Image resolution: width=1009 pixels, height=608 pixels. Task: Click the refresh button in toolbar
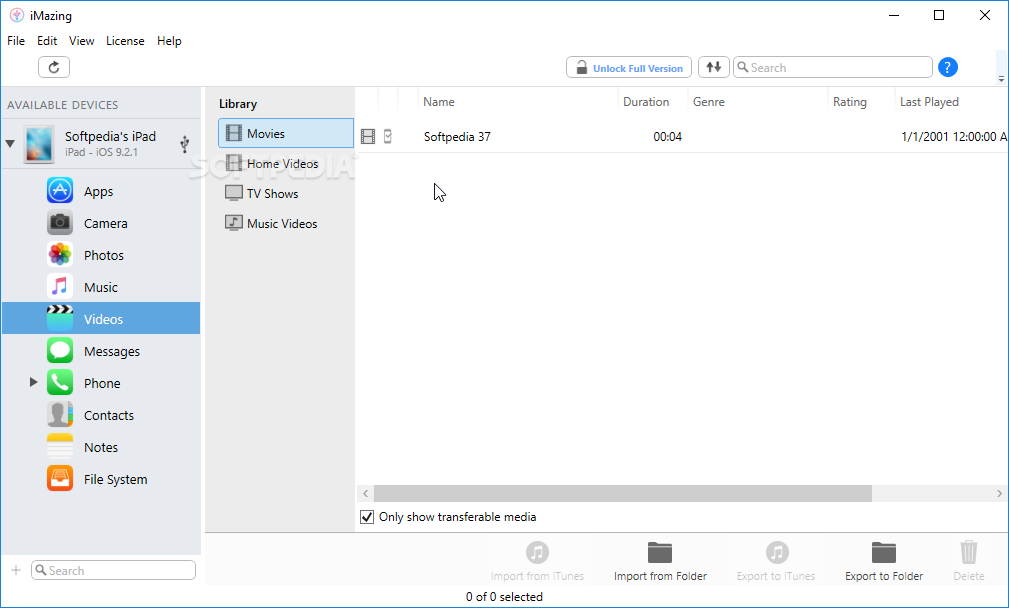click(x=54, y=67)
